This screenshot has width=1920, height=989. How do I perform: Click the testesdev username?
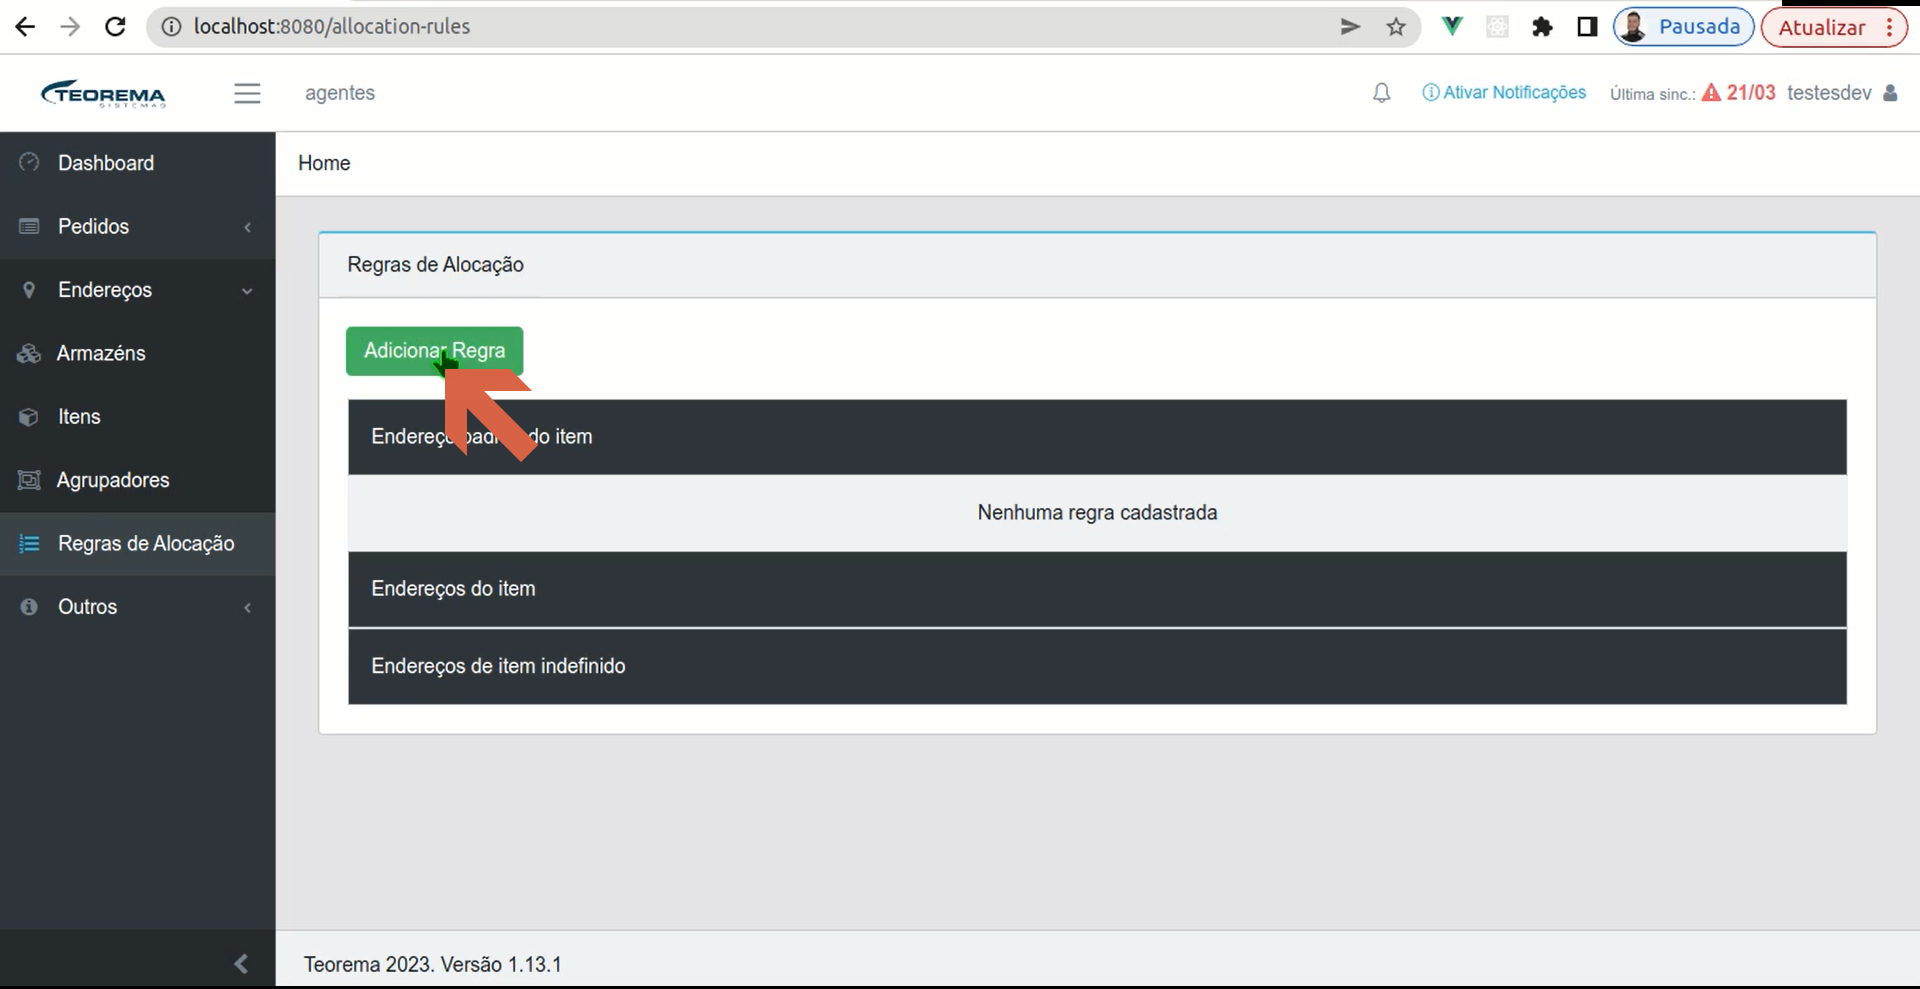pyautogui.click(x=1829, y=93)
